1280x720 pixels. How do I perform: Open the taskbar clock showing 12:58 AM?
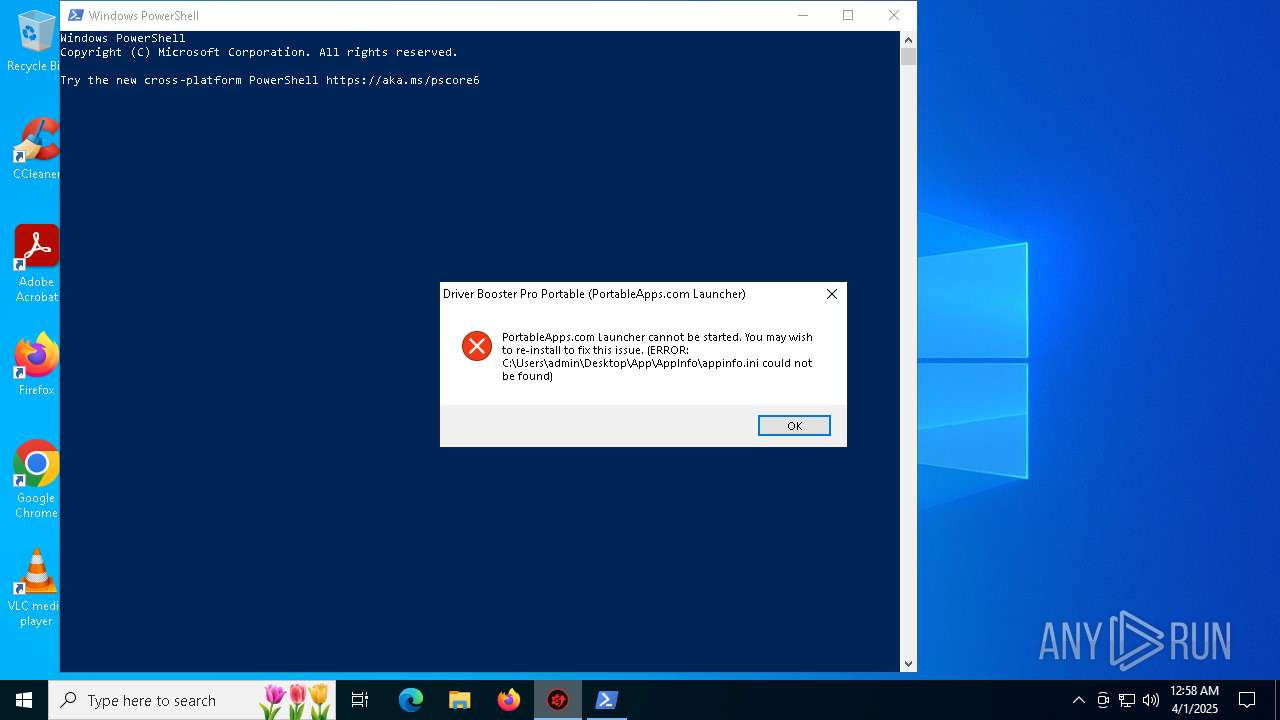pyautogui.click(x=1194, y=700)
